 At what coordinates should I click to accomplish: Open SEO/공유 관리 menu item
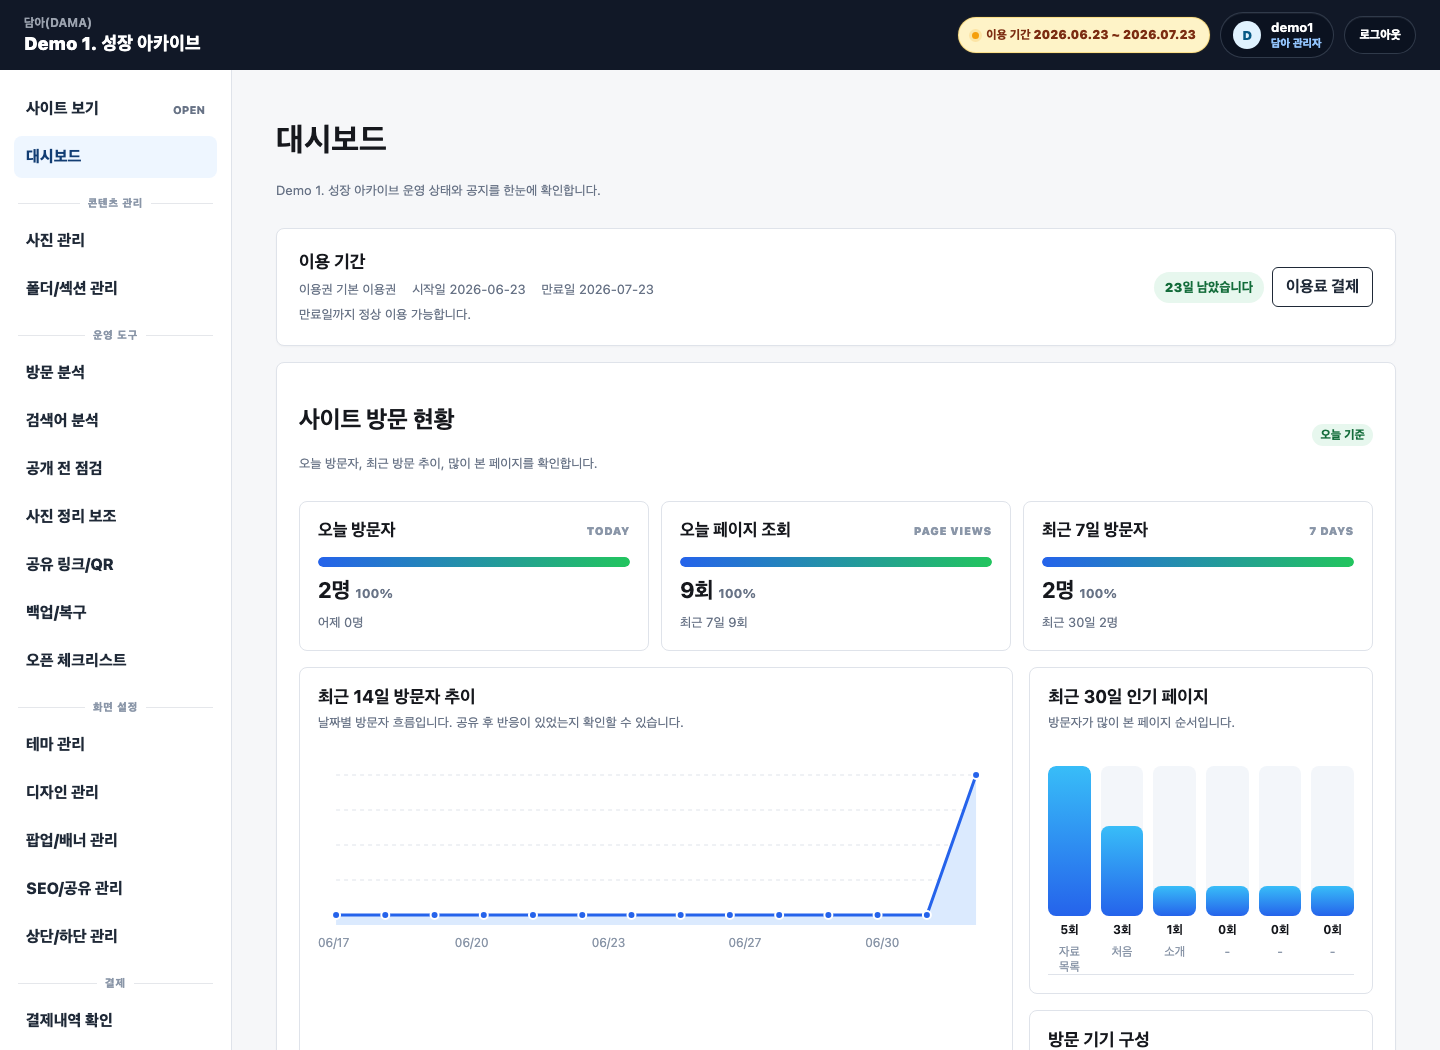pos(115,888)
